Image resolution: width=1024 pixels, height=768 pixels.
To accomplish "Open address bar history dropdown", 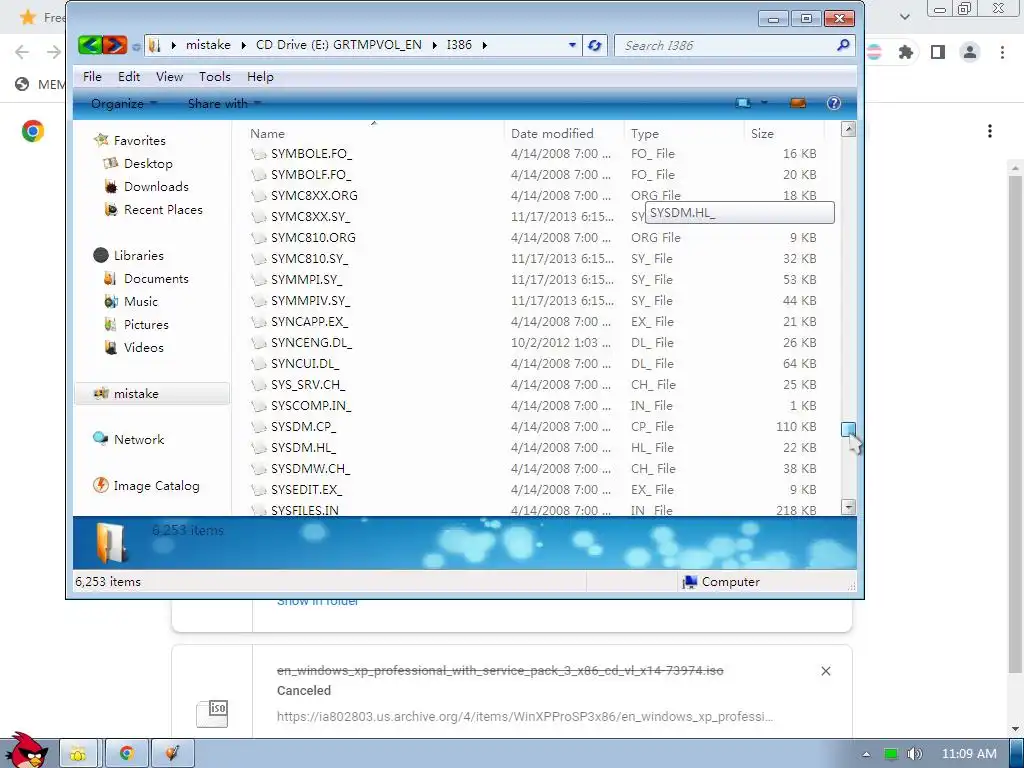I will [572, 45].
